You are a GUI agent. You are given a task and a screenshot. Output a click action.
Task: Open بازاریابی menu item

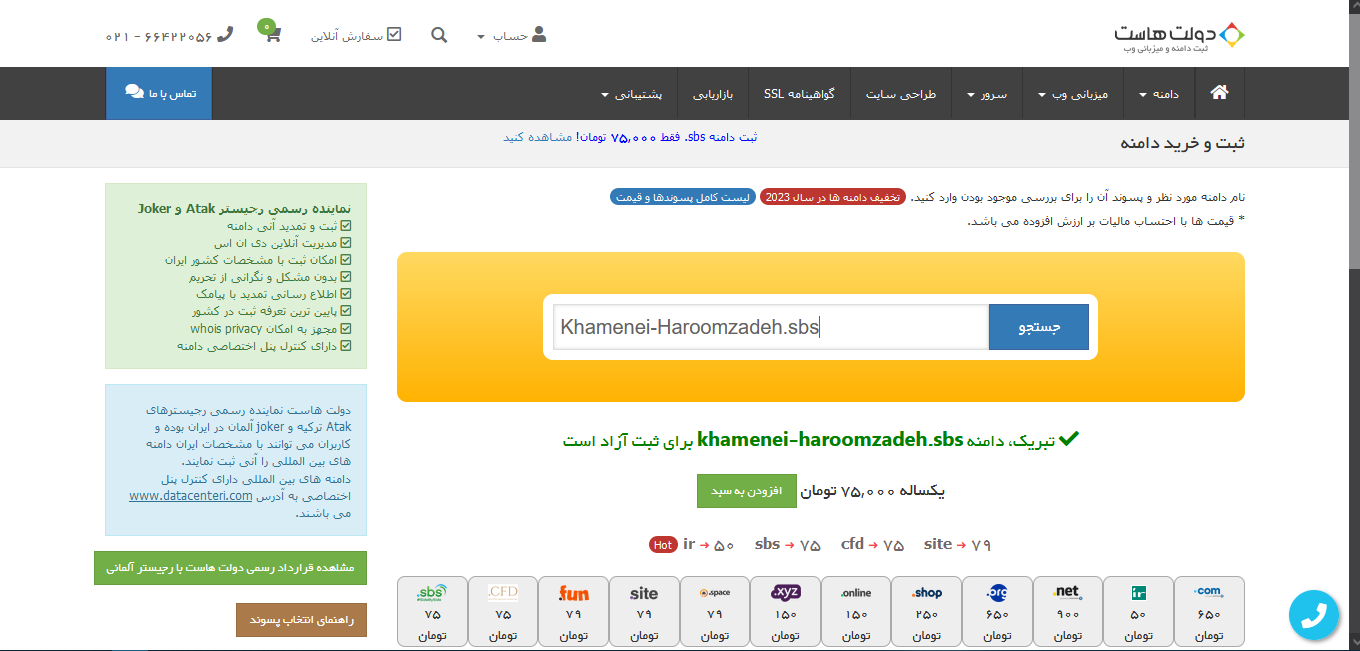[713, 94]
